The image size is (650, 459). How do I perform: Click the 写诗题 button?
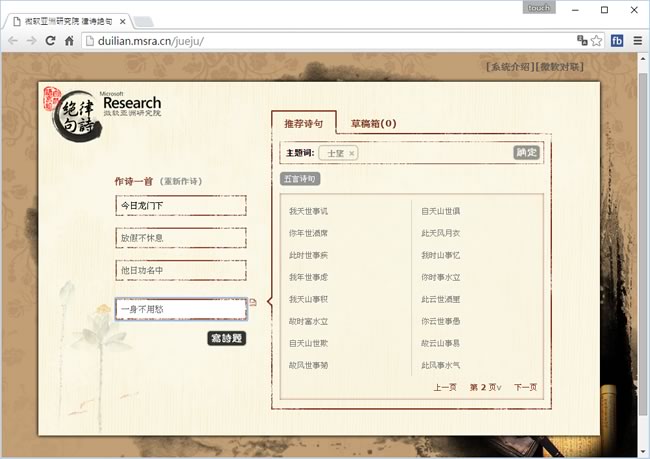click(226, 338)
